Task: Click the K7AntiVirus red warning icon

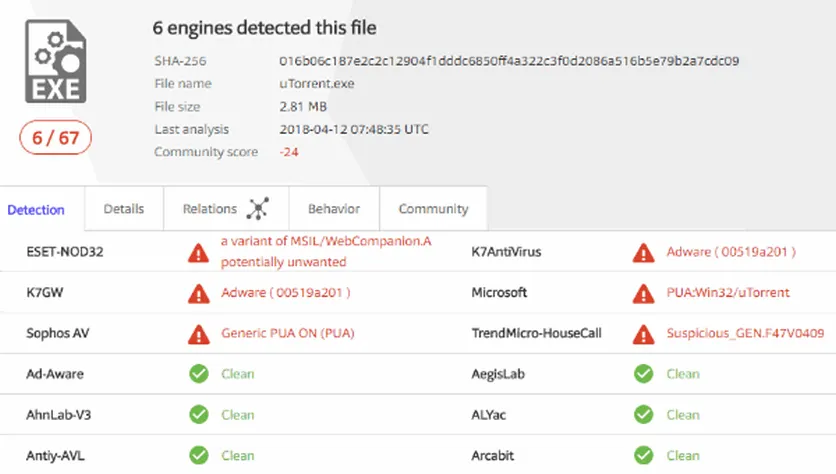Action: point(643,253)
